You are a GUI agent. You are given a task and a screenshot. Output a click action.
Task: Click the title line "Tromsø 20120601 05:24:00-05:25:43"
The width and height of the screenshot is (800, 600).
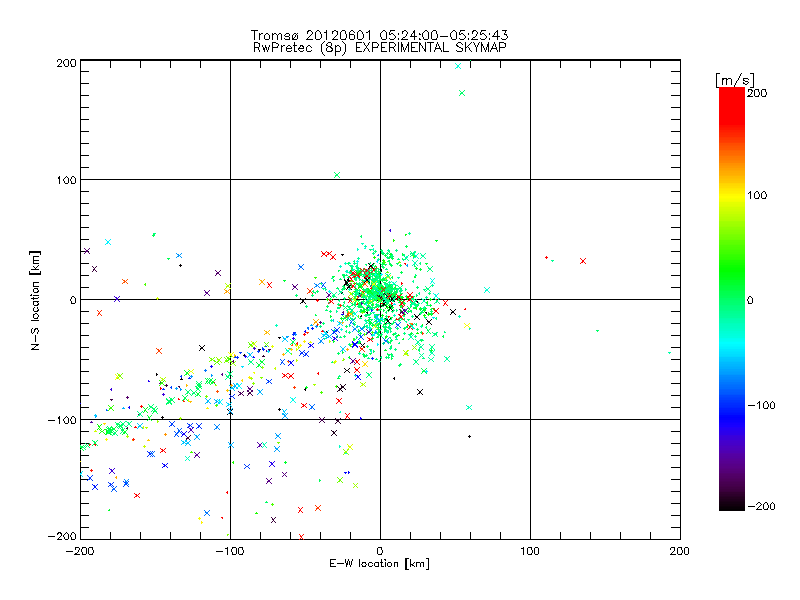tap(379, 35)
